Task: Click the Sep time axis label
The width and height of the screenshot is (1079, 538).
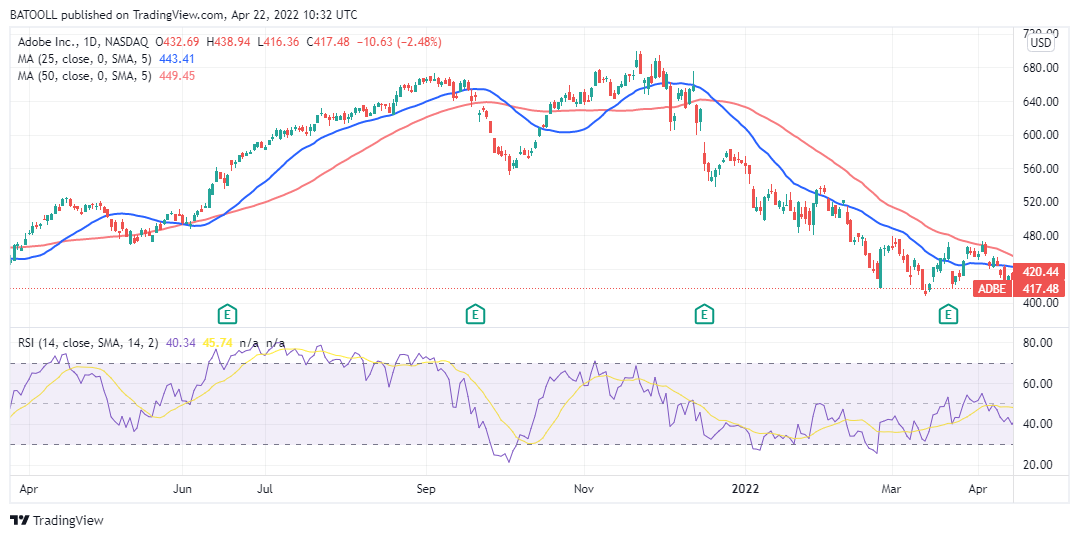Action: pos(427,490)
